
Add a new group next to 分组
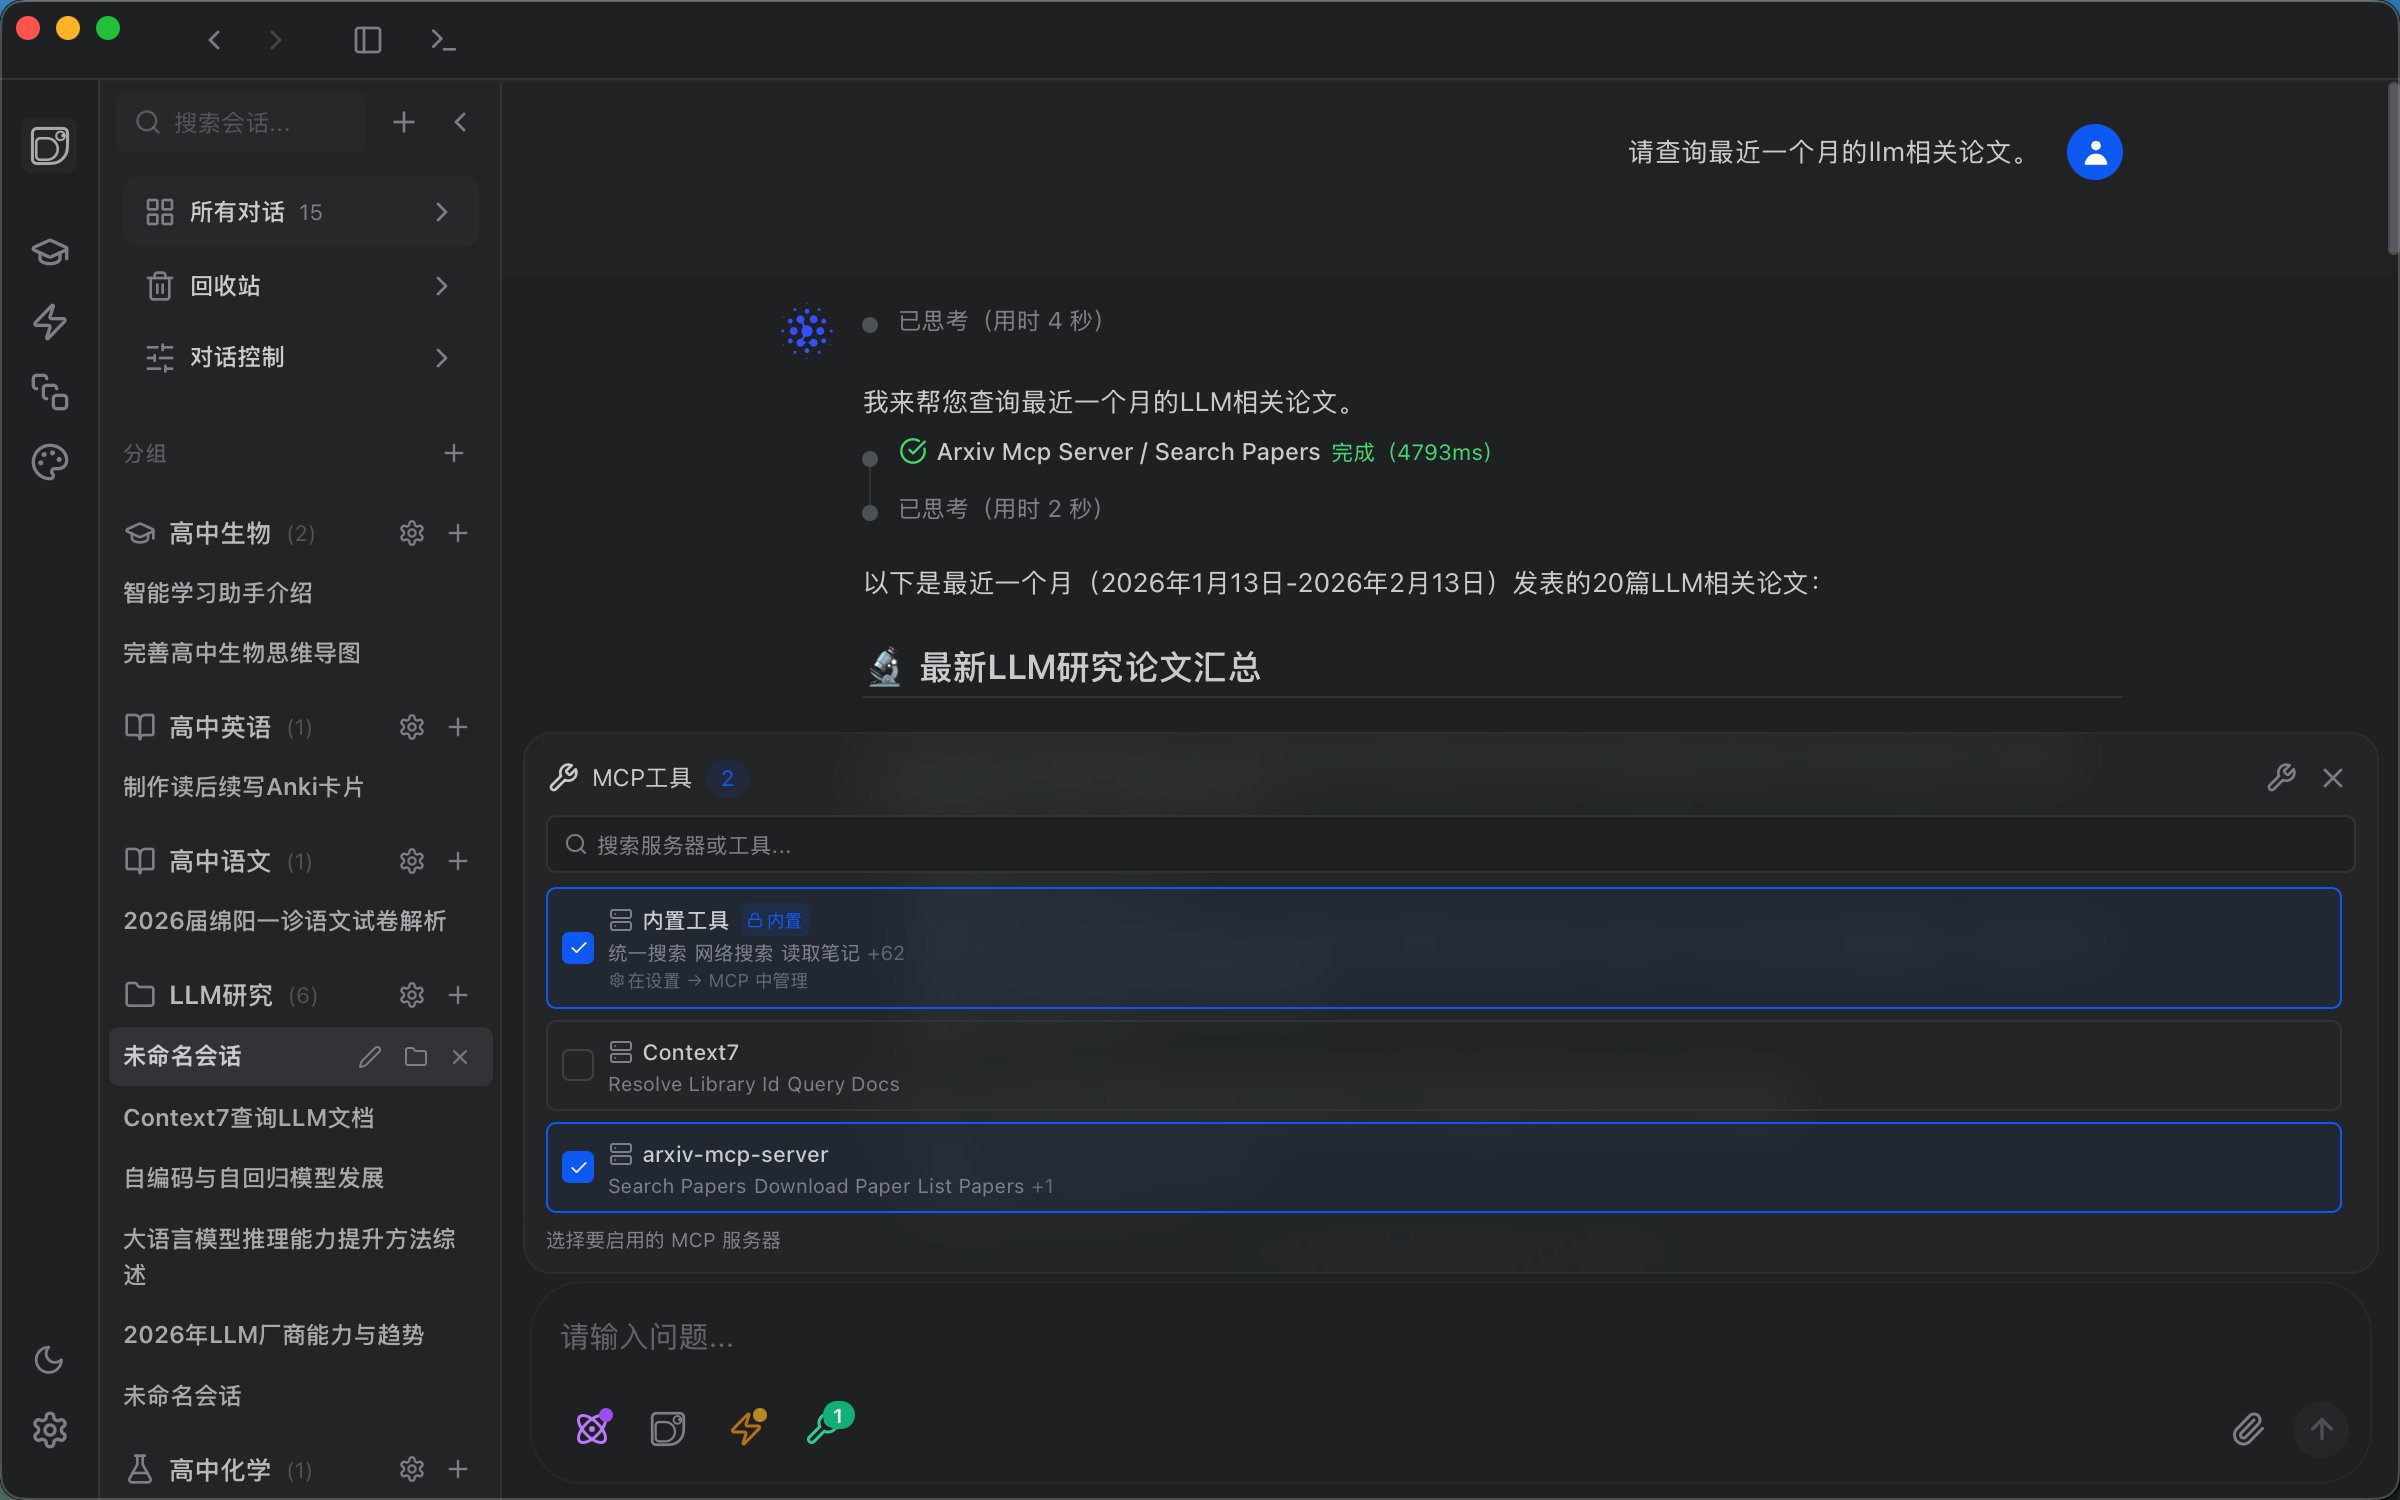[454, 453]
